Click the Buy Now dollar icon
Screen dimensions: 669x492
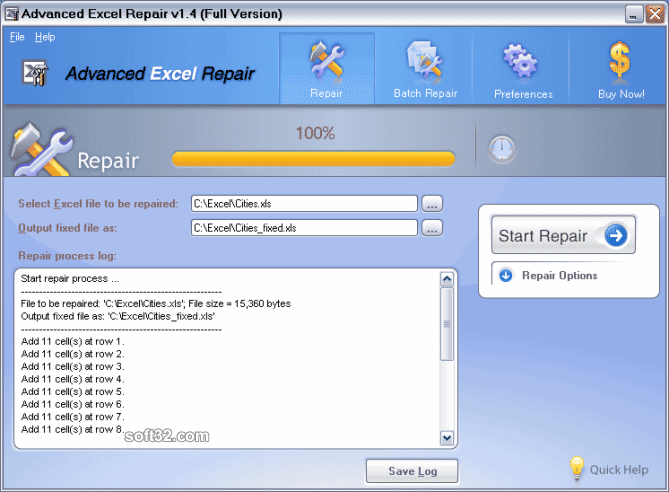pos(620,62)
